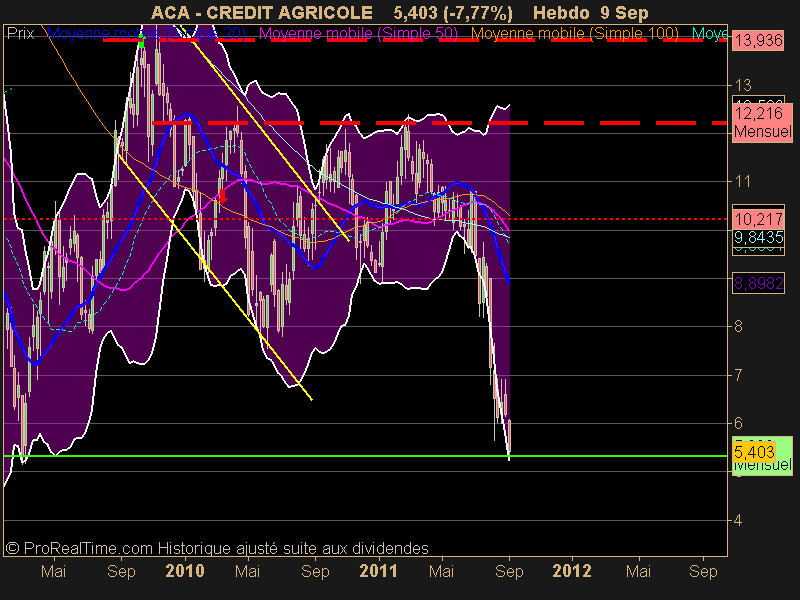
Task: Click the 'Prix' legend label
Action: point(20,34)
